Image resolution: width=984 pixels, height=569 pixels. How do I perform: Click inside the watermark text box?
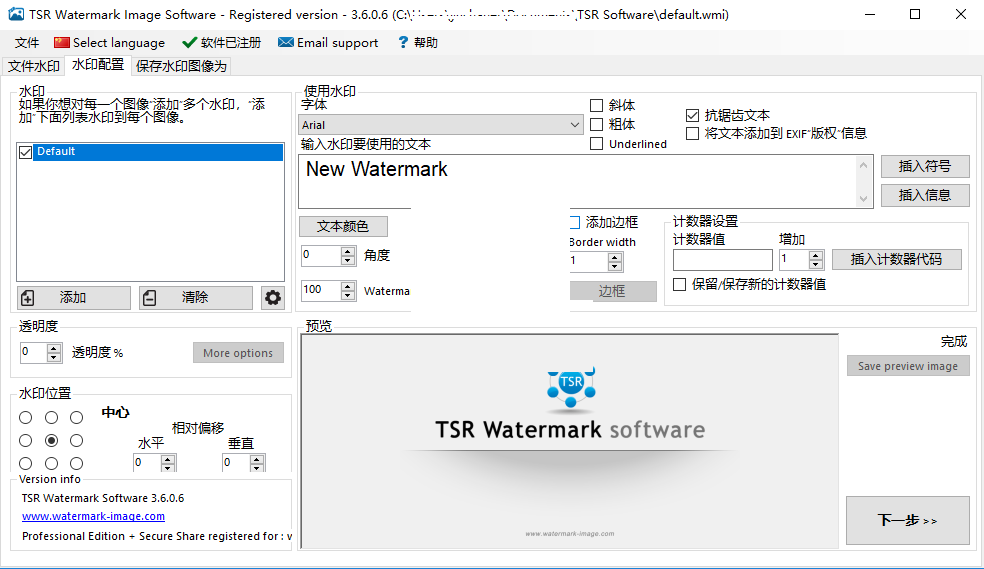[577, 181]
